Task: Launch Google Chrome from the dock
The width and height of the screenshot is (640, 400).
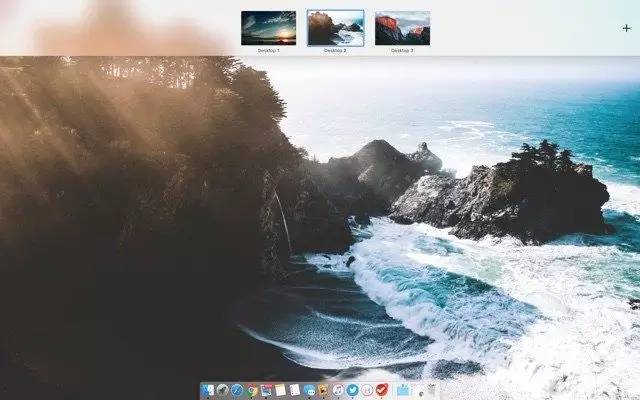Action: (252, 390)
